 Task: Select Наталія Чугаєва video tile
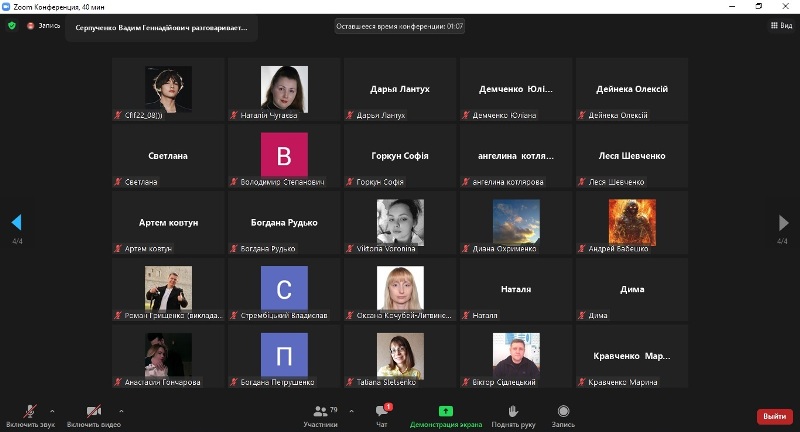click(284, 89)
